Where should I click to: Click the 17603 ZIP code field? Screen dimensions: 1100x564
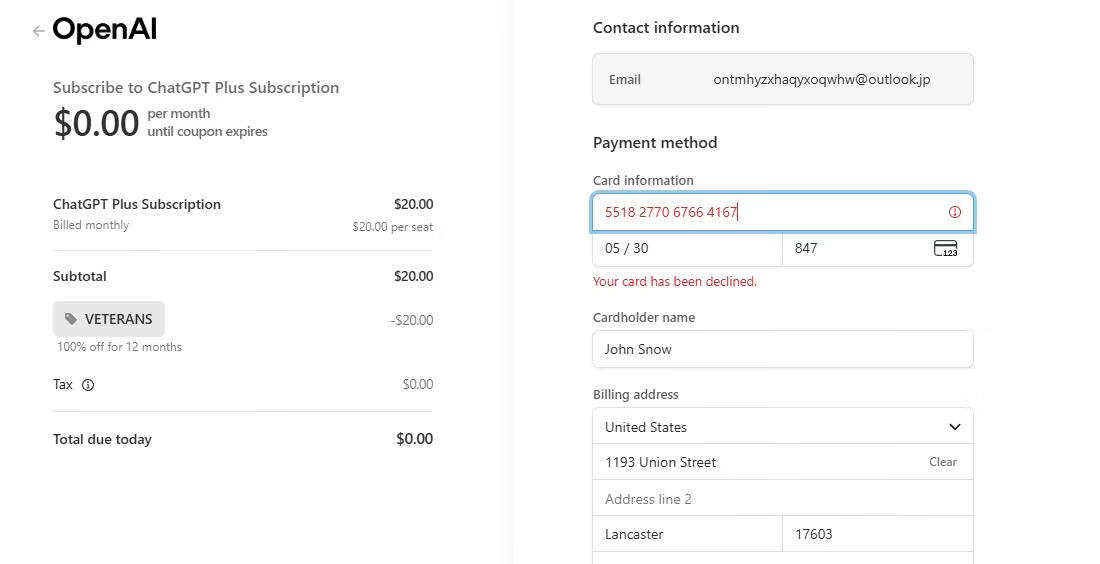click(877, 534)
